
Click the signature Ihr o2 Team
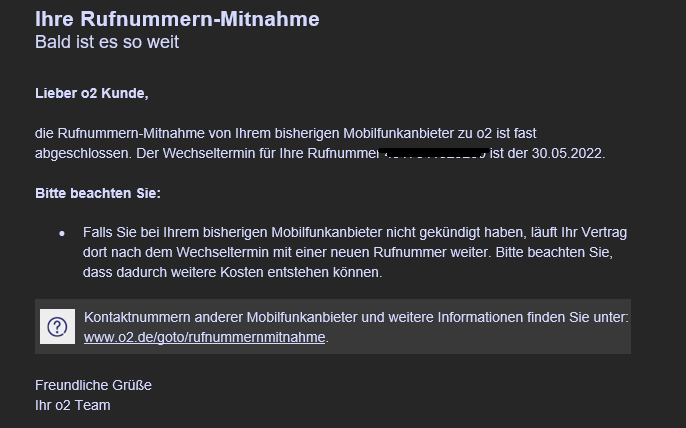coord(73,405)
